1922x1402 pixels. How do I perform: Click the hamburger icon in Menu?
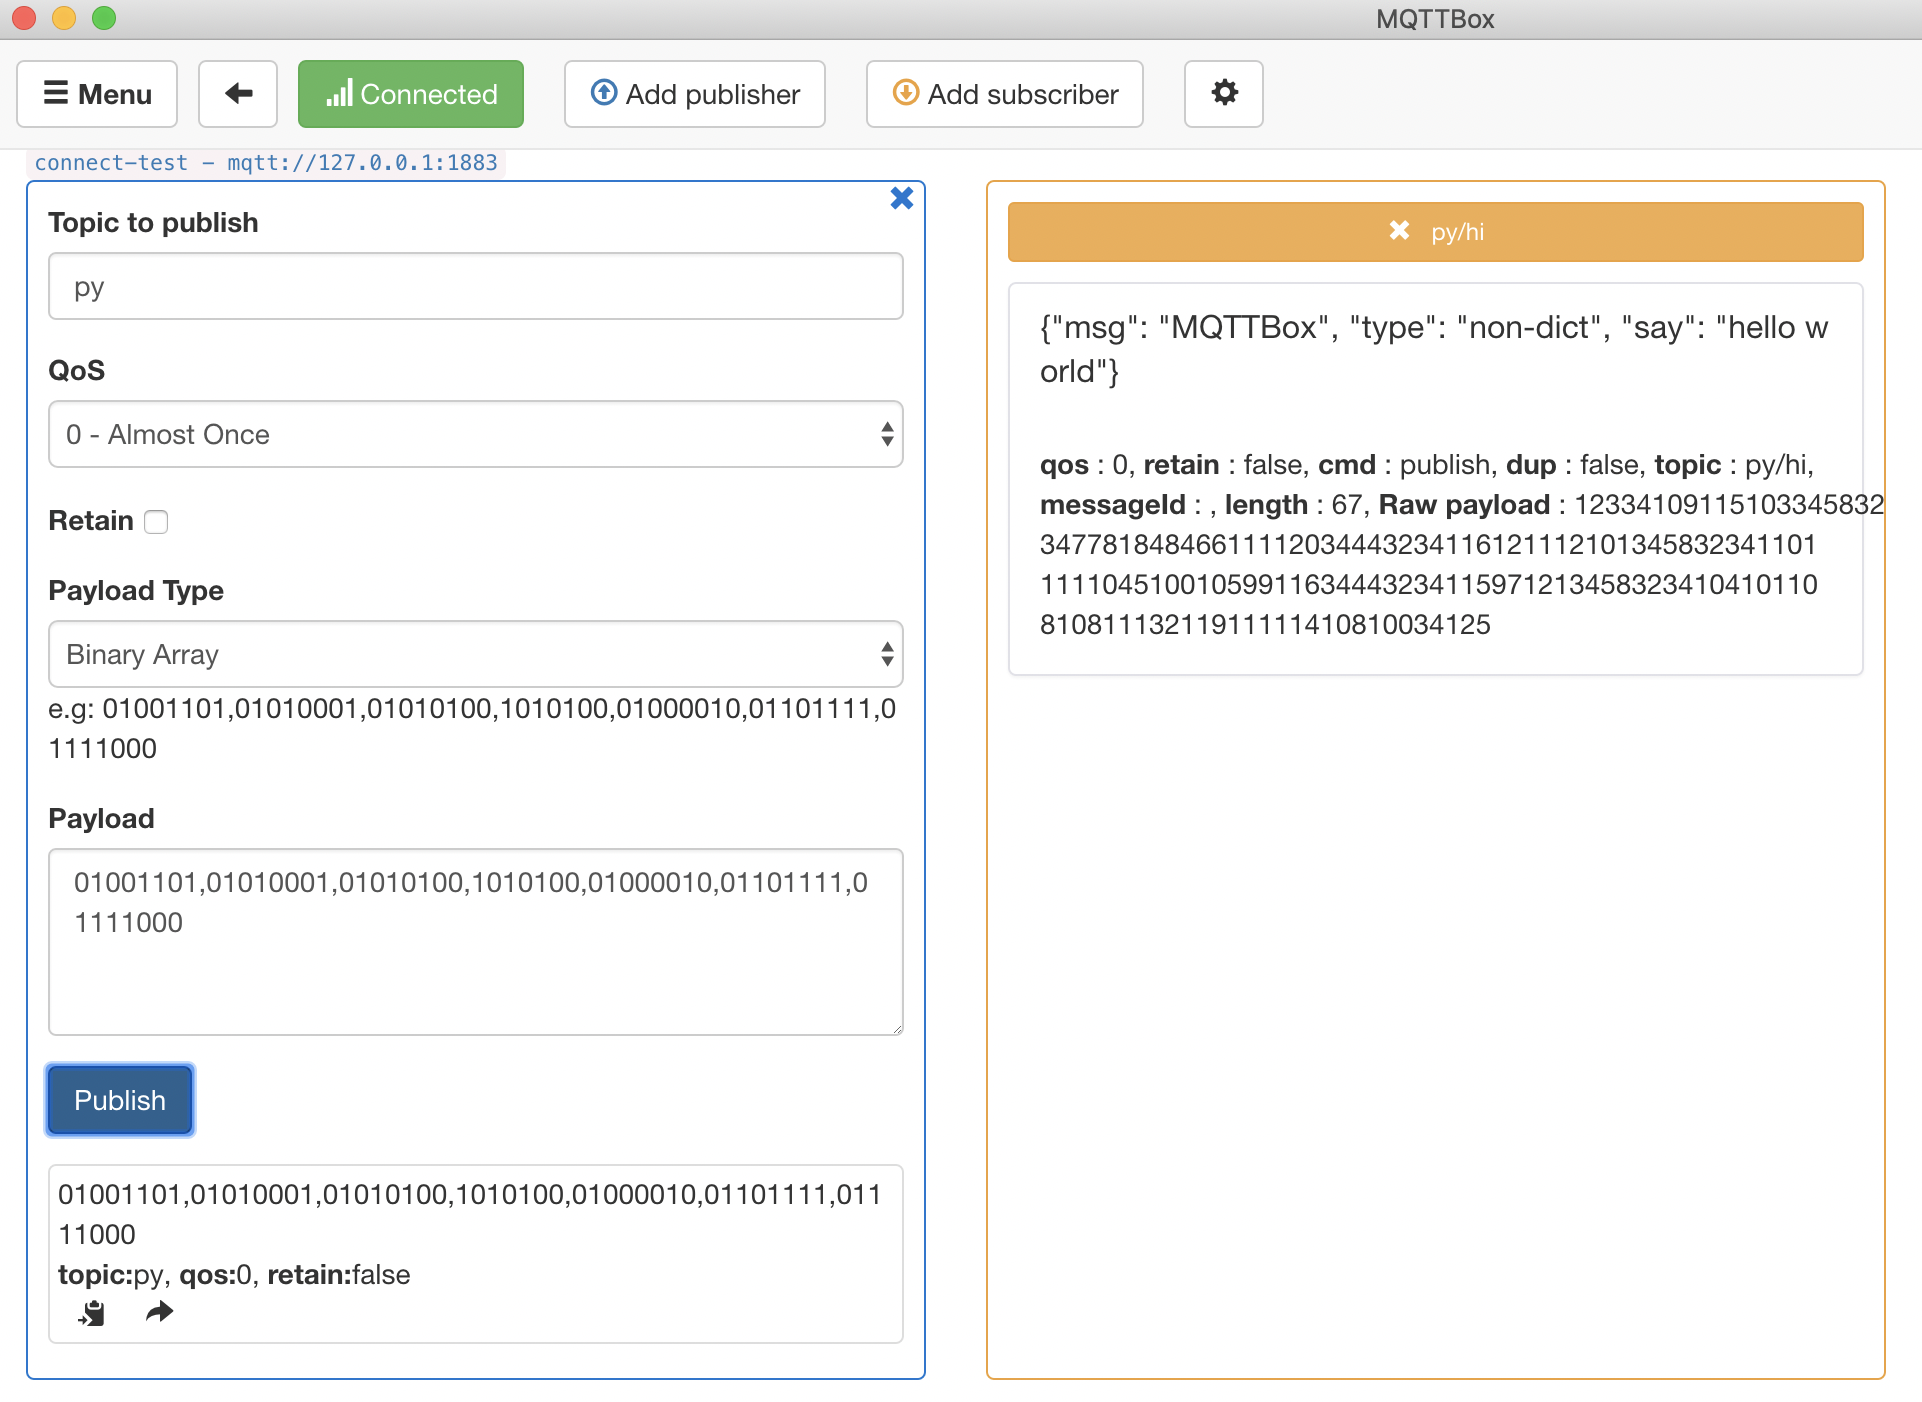point(56,93)
